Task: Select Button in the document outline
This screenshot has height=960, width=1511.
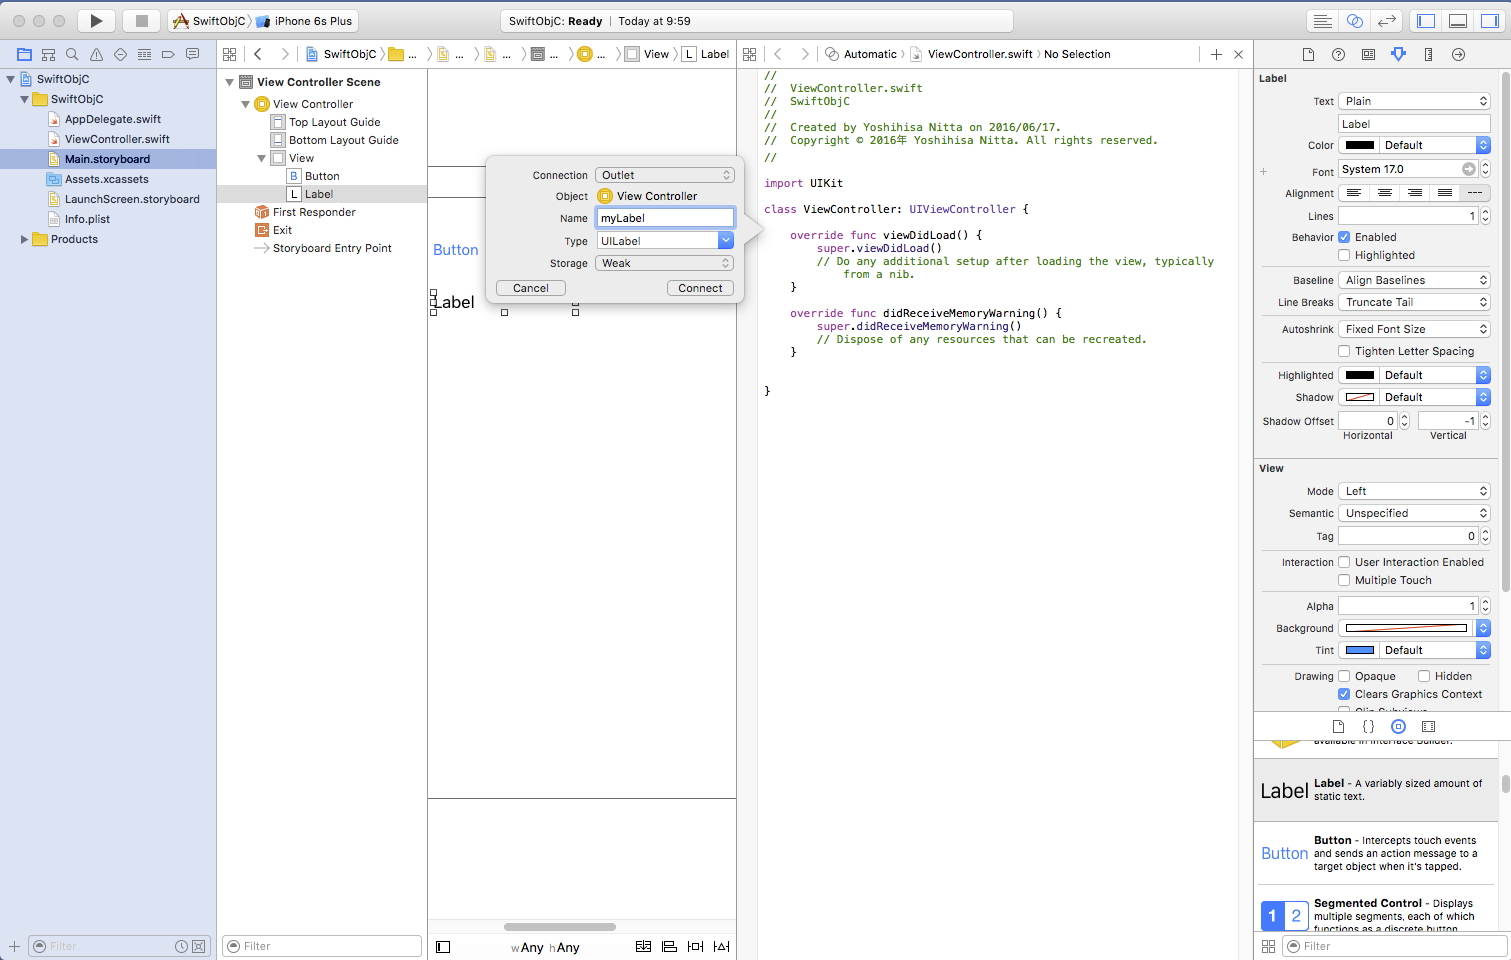Action: pos(322,176)
